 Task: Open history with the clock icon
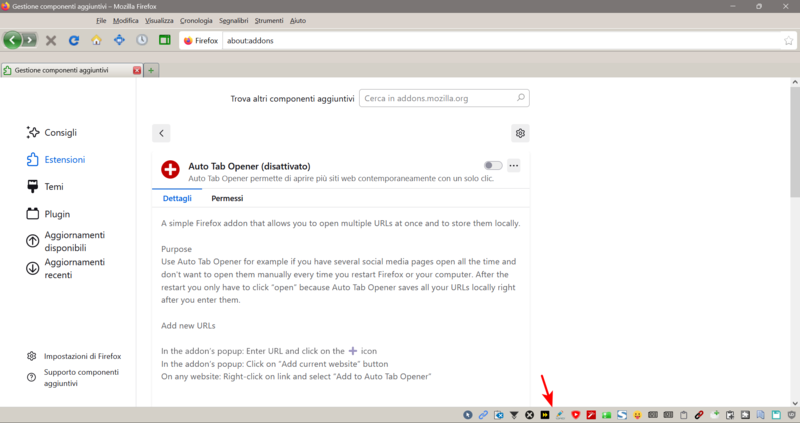coord(142,40)
